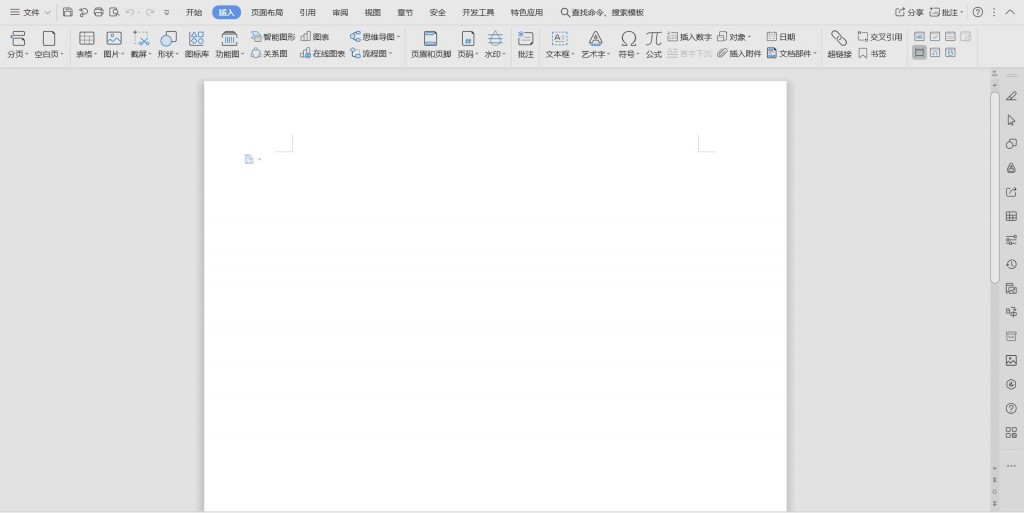Click the apps grid icon in right sidebar
This screenshot has width=1024, height=513.
pos(1011,432)
